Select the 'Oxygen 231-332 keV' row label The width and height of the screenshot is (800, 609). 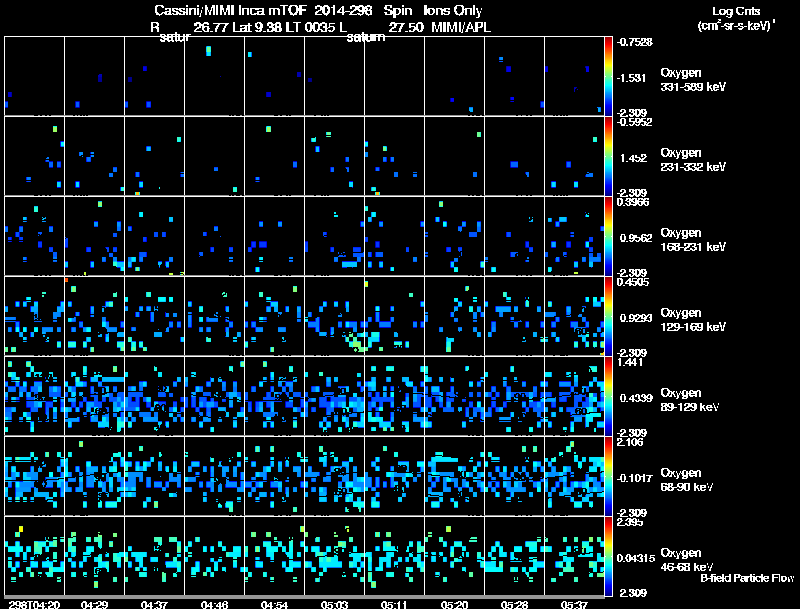point(693,160)
